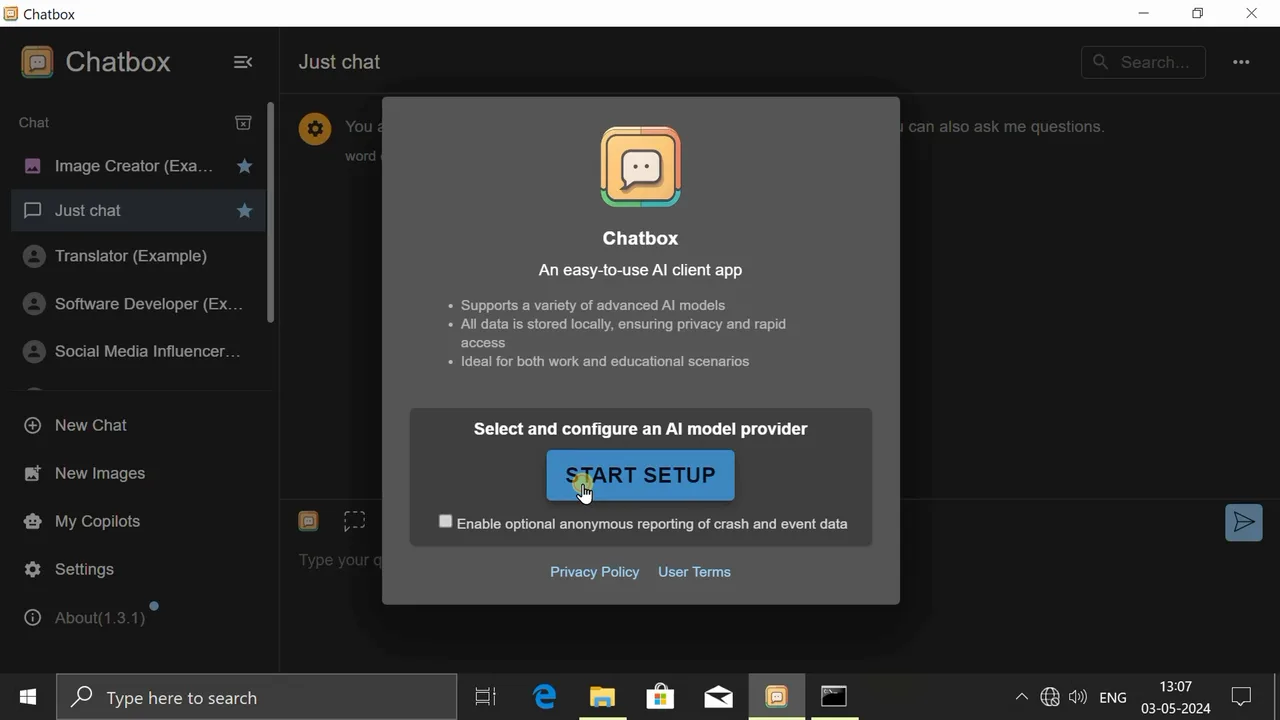
Task: Open the Image Creator (Example) chat
Action: (138, 166)
